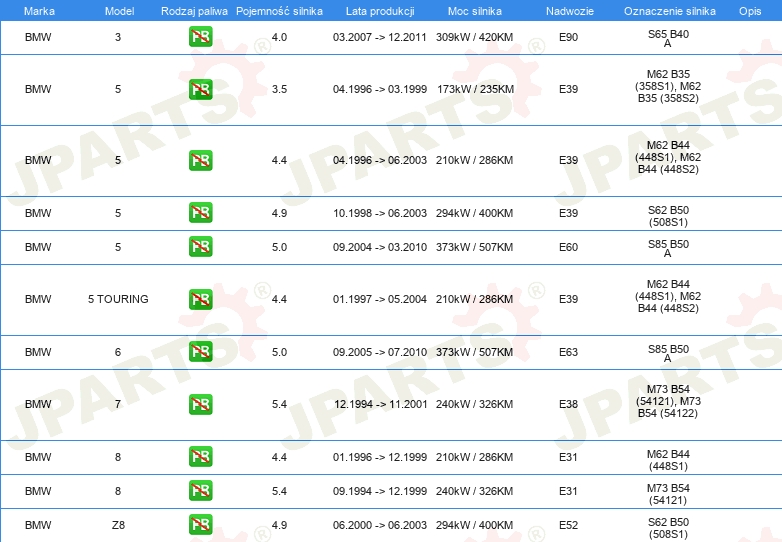Click the E63 body cell
This screenshot has height=542, width=782.
point(569,352)
